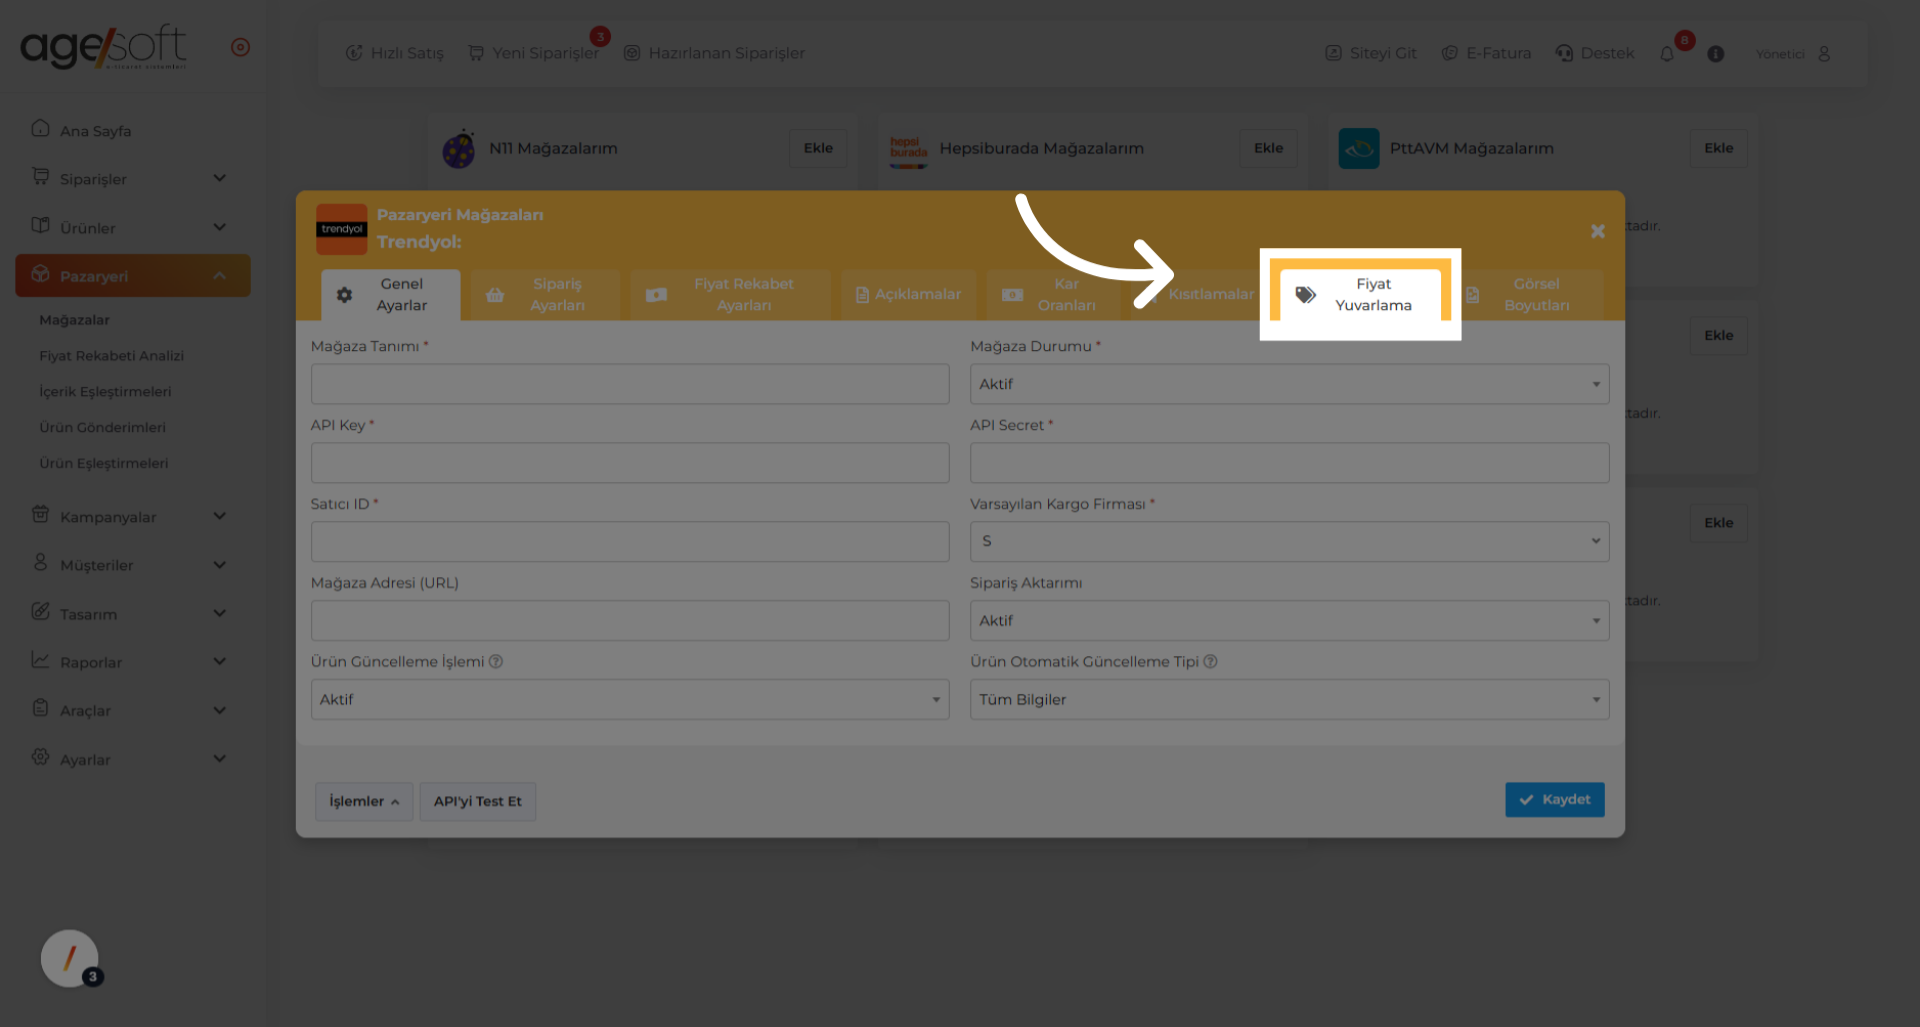
Task: Show help for Ürün Otomatik Güncelleme Tipi
Action: (x=1210, y=661)
